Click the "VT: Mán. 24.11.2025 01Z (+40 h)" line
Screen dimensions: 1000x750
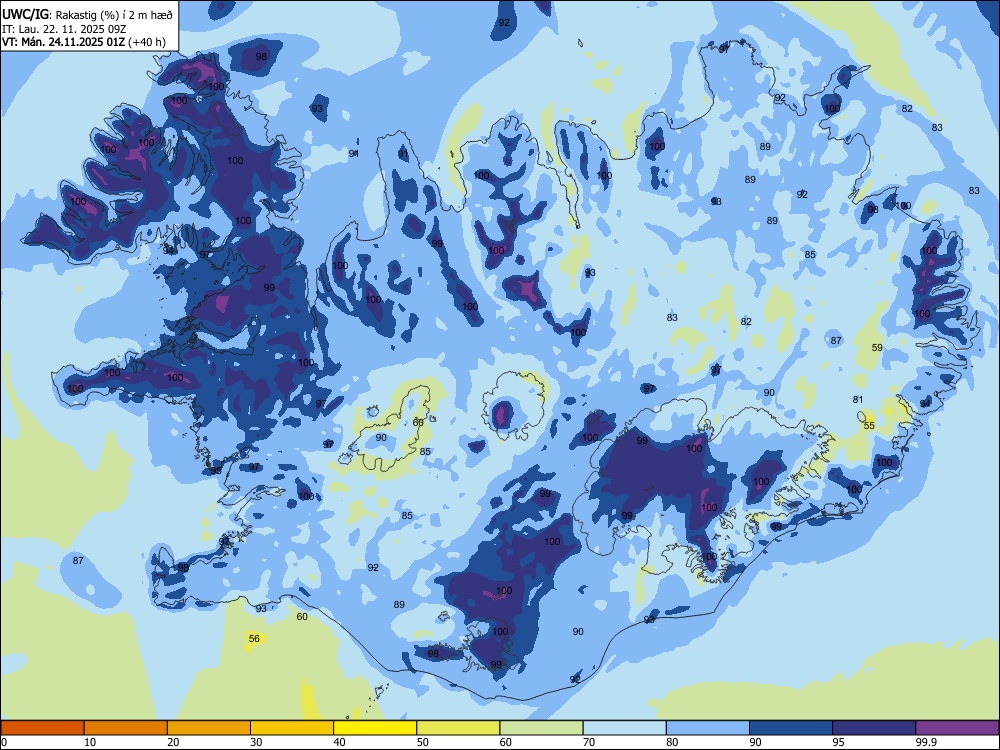pyautogui.click(x=84, y=42)
